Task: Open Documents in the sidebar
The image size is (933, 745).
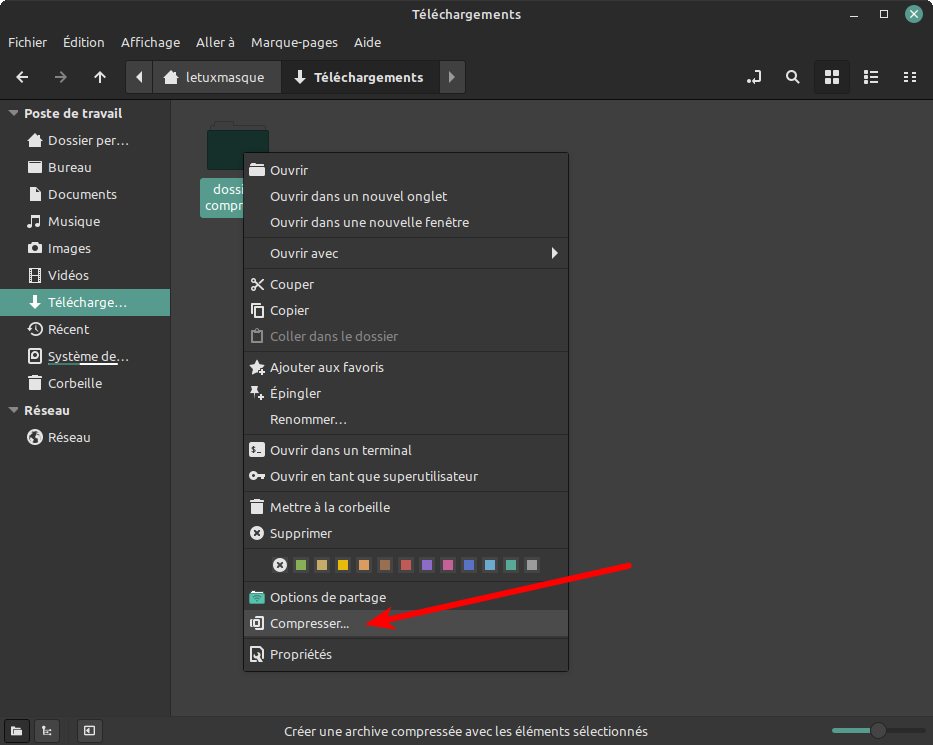Action: (x=85, y=195)
